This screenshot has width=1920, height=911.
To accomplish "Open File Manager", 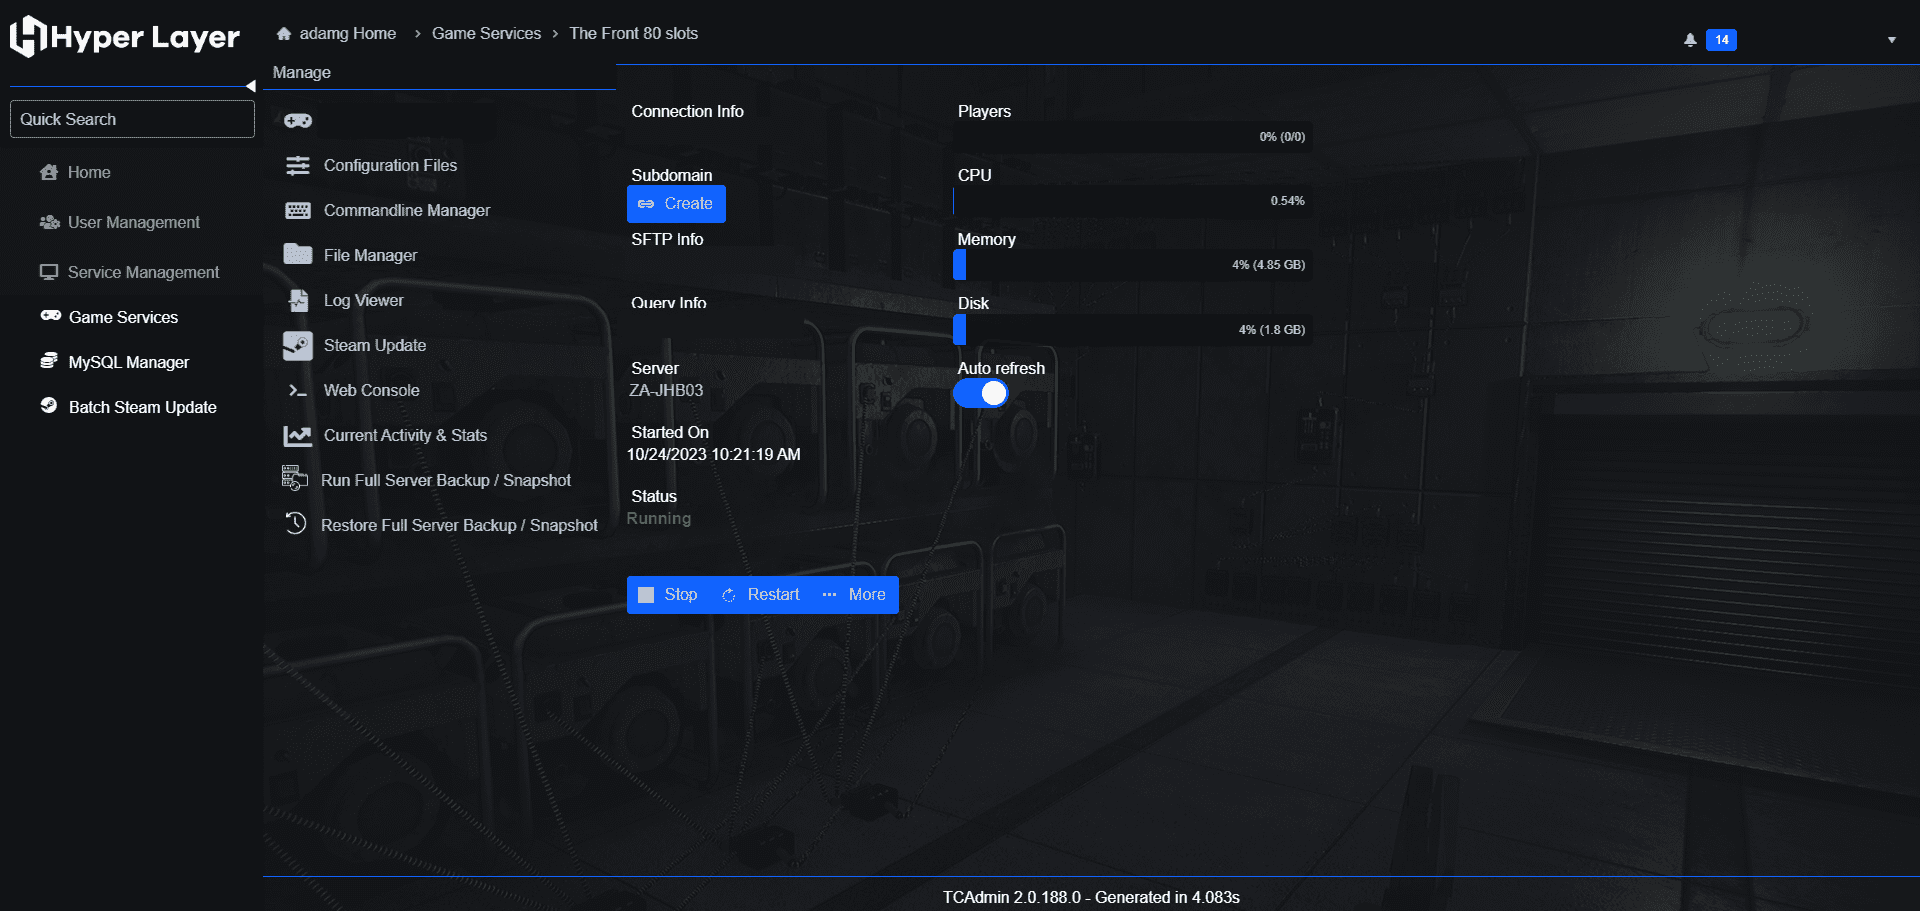I will pos(370,256).
